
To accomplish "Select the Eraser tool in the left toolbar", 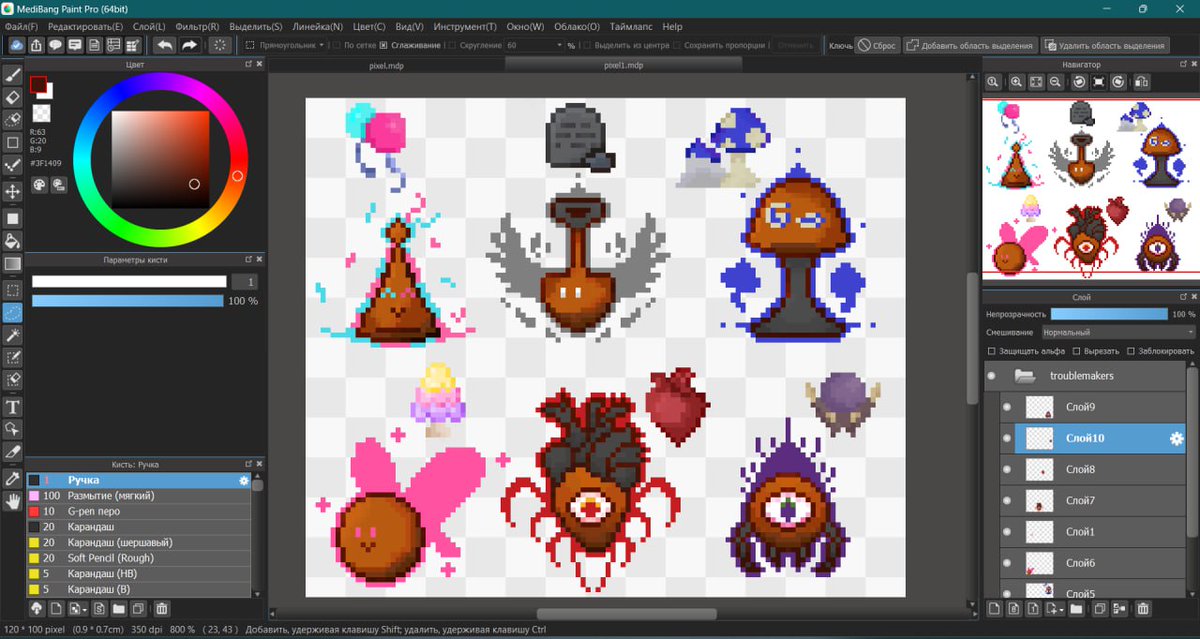I will pos(13,97).
